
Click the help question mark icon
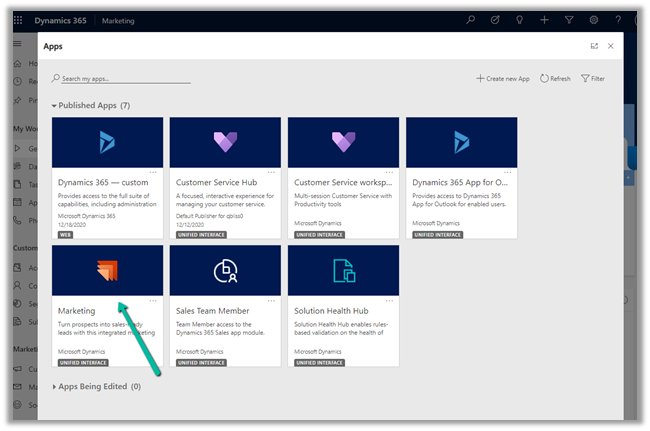point(617,20)
